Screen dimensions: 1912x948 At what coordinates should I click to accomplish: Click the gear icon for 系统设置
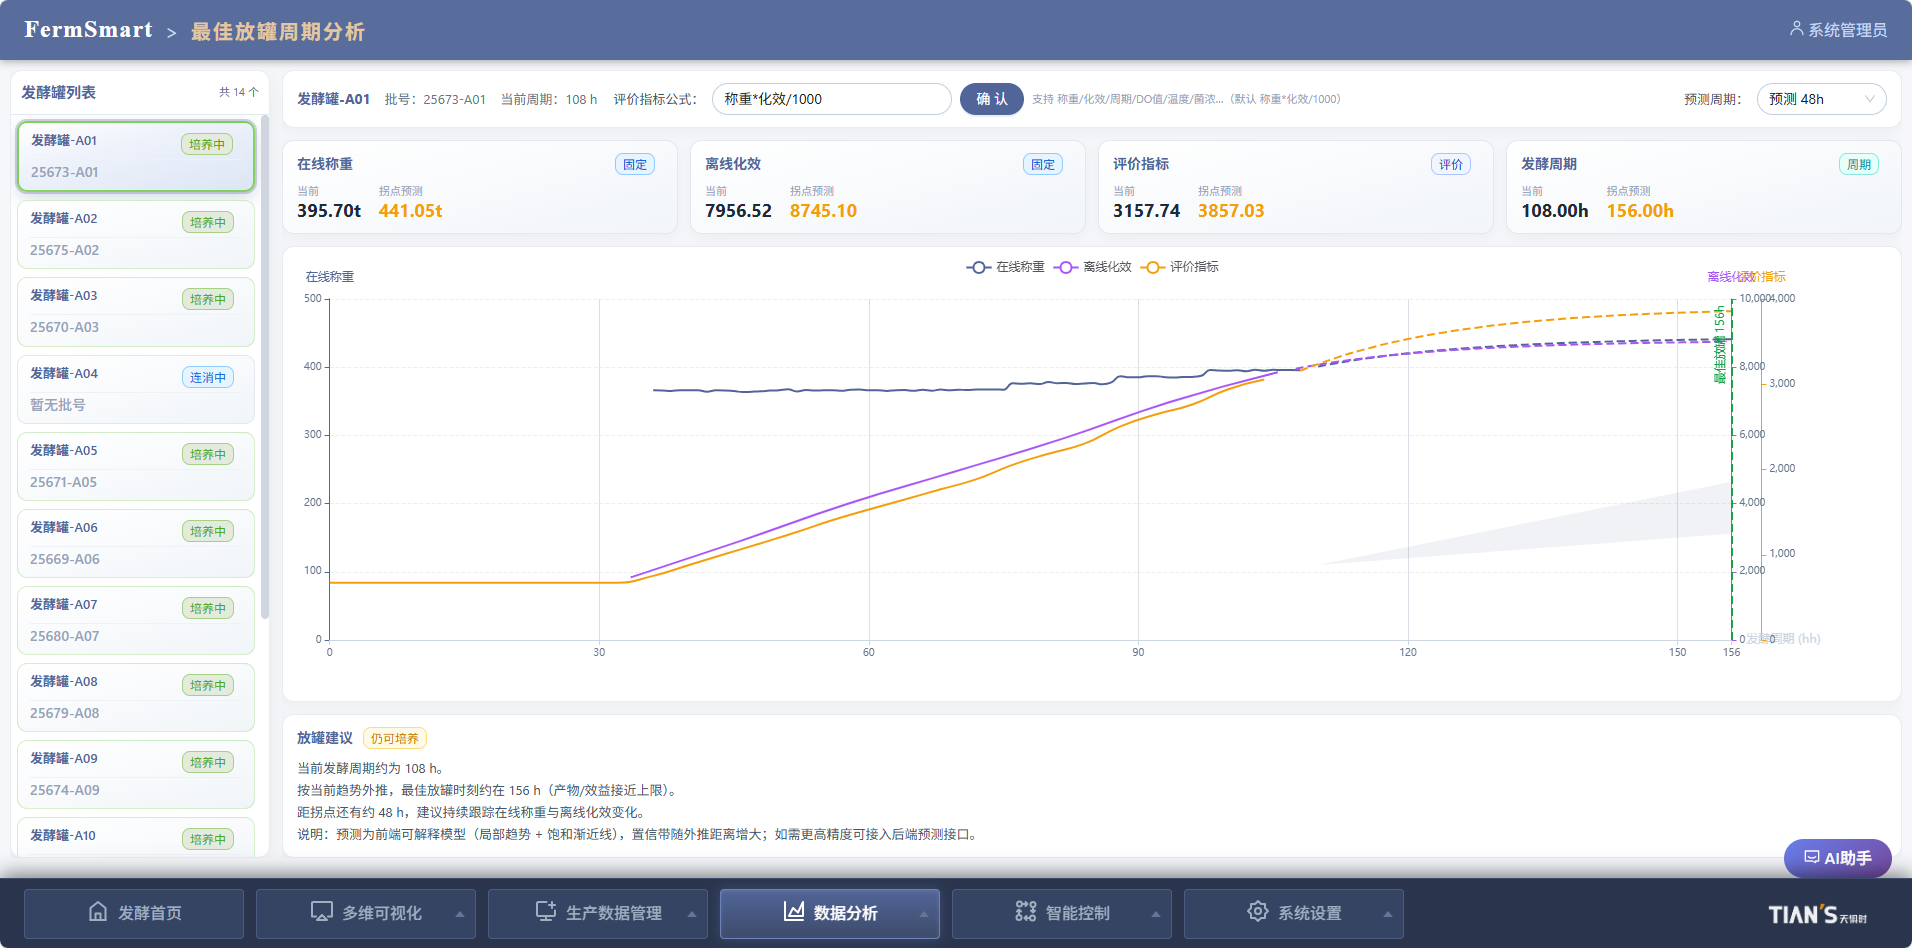1257,912
